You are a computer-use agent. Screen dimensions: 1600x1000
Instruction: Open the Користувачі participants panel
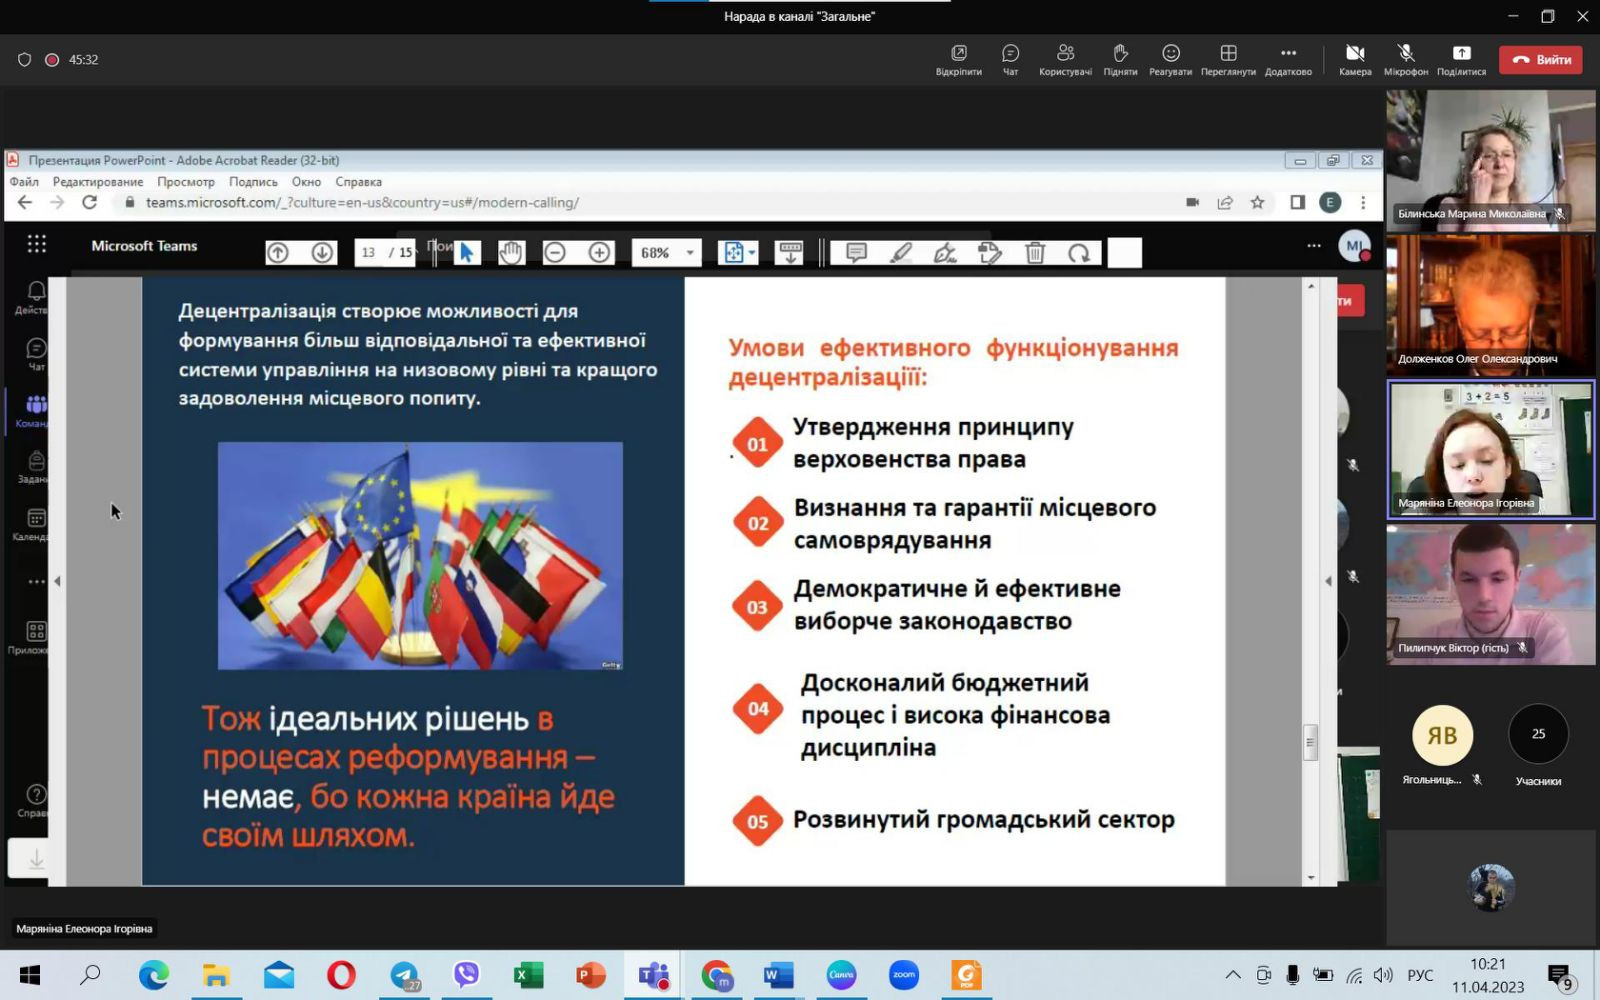(1065, 59)
